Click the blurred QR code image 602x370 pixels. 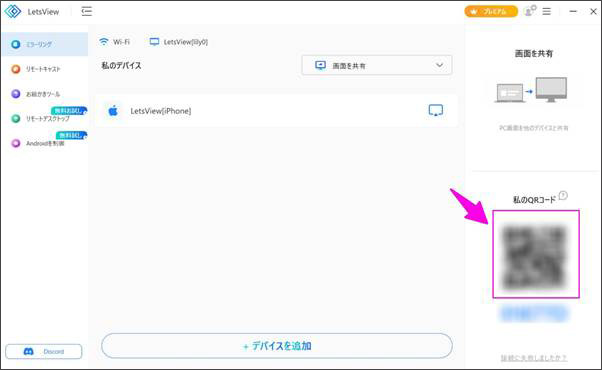(x=534, y=258)
